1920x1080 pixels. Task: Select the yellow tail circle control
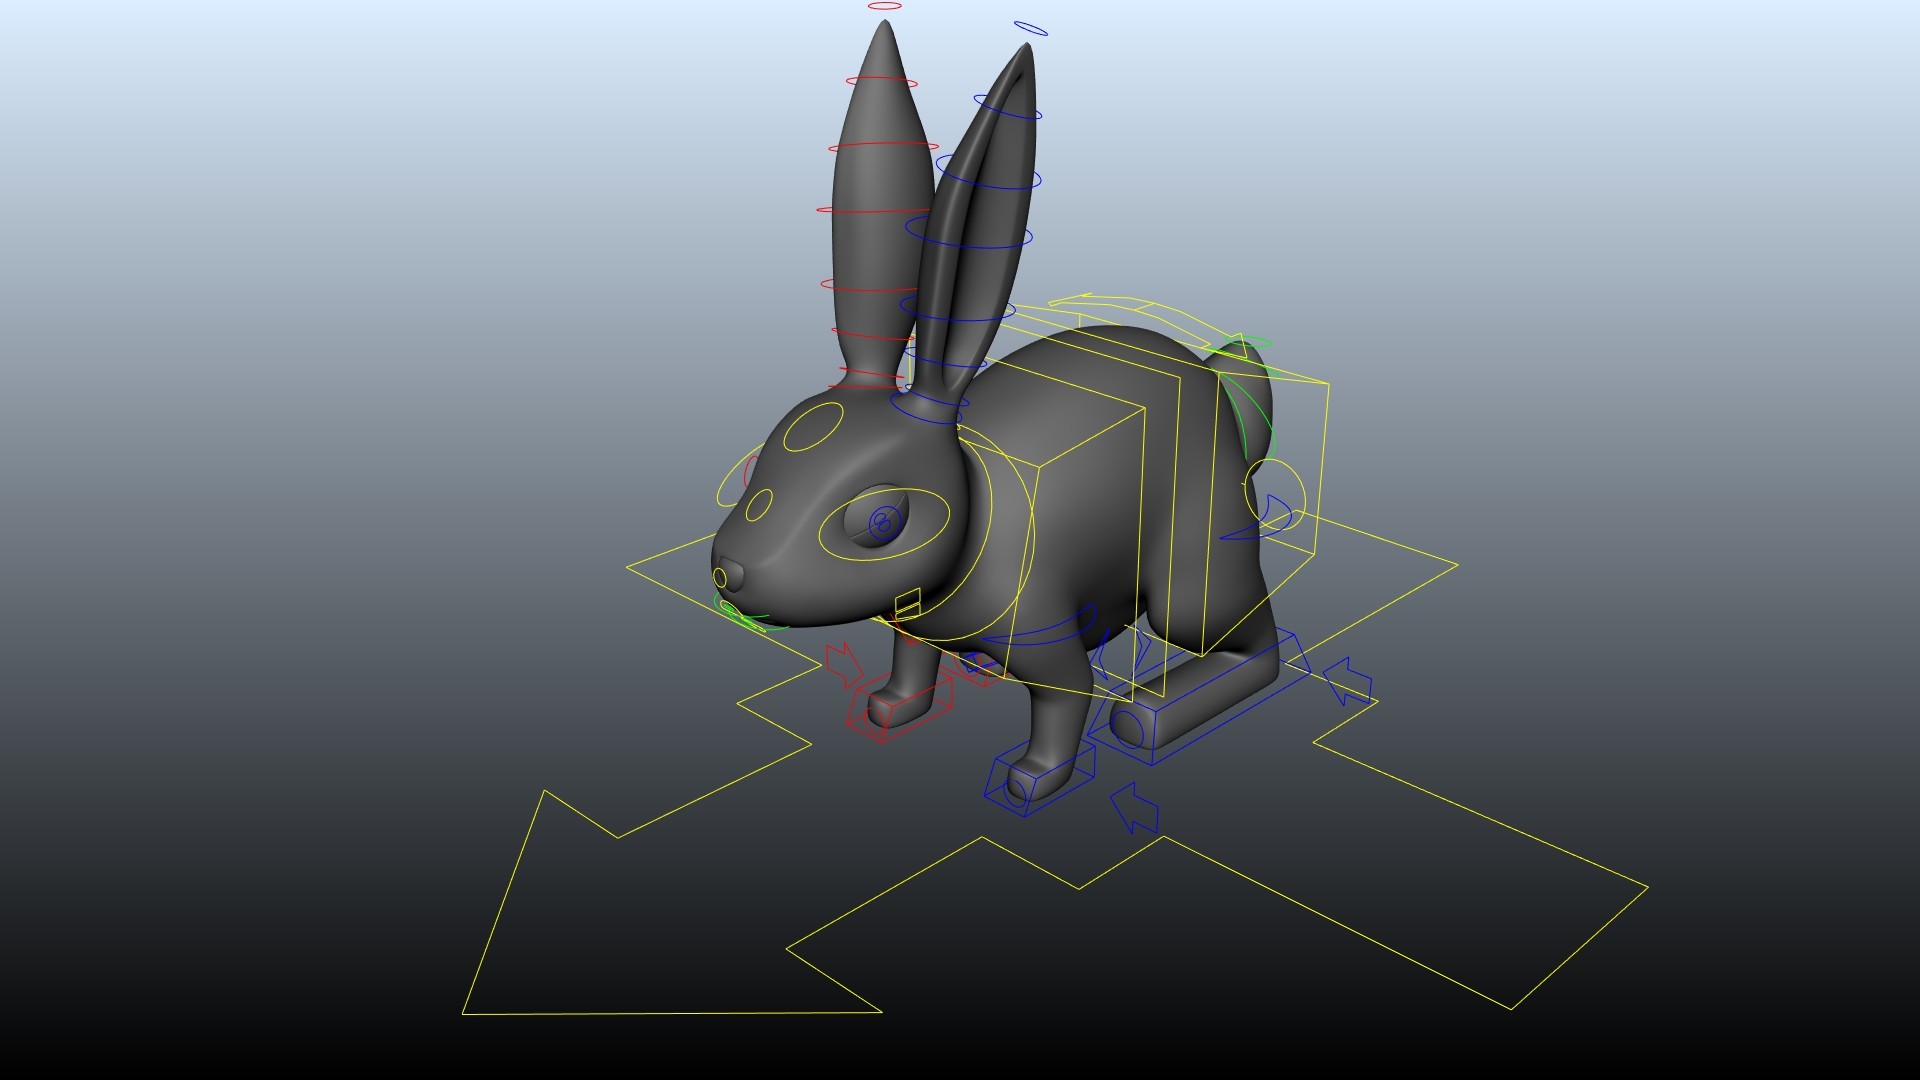(1275, 493)
